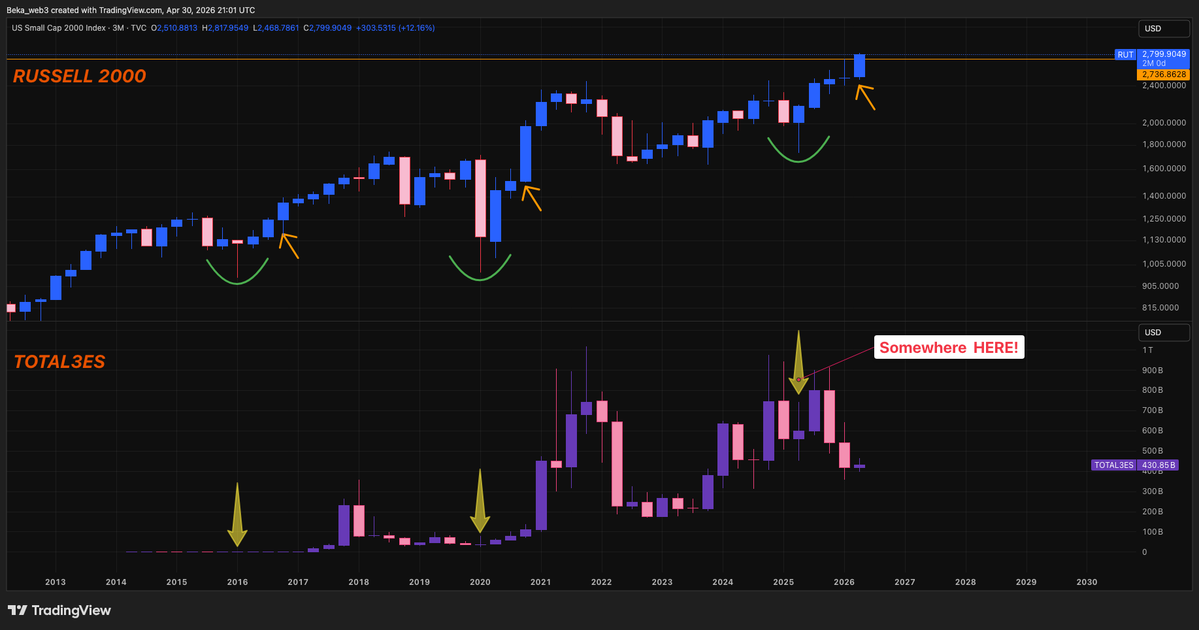
Task: Click the 1,130.0000 price scale level
Action: (x=1164, y=240)
